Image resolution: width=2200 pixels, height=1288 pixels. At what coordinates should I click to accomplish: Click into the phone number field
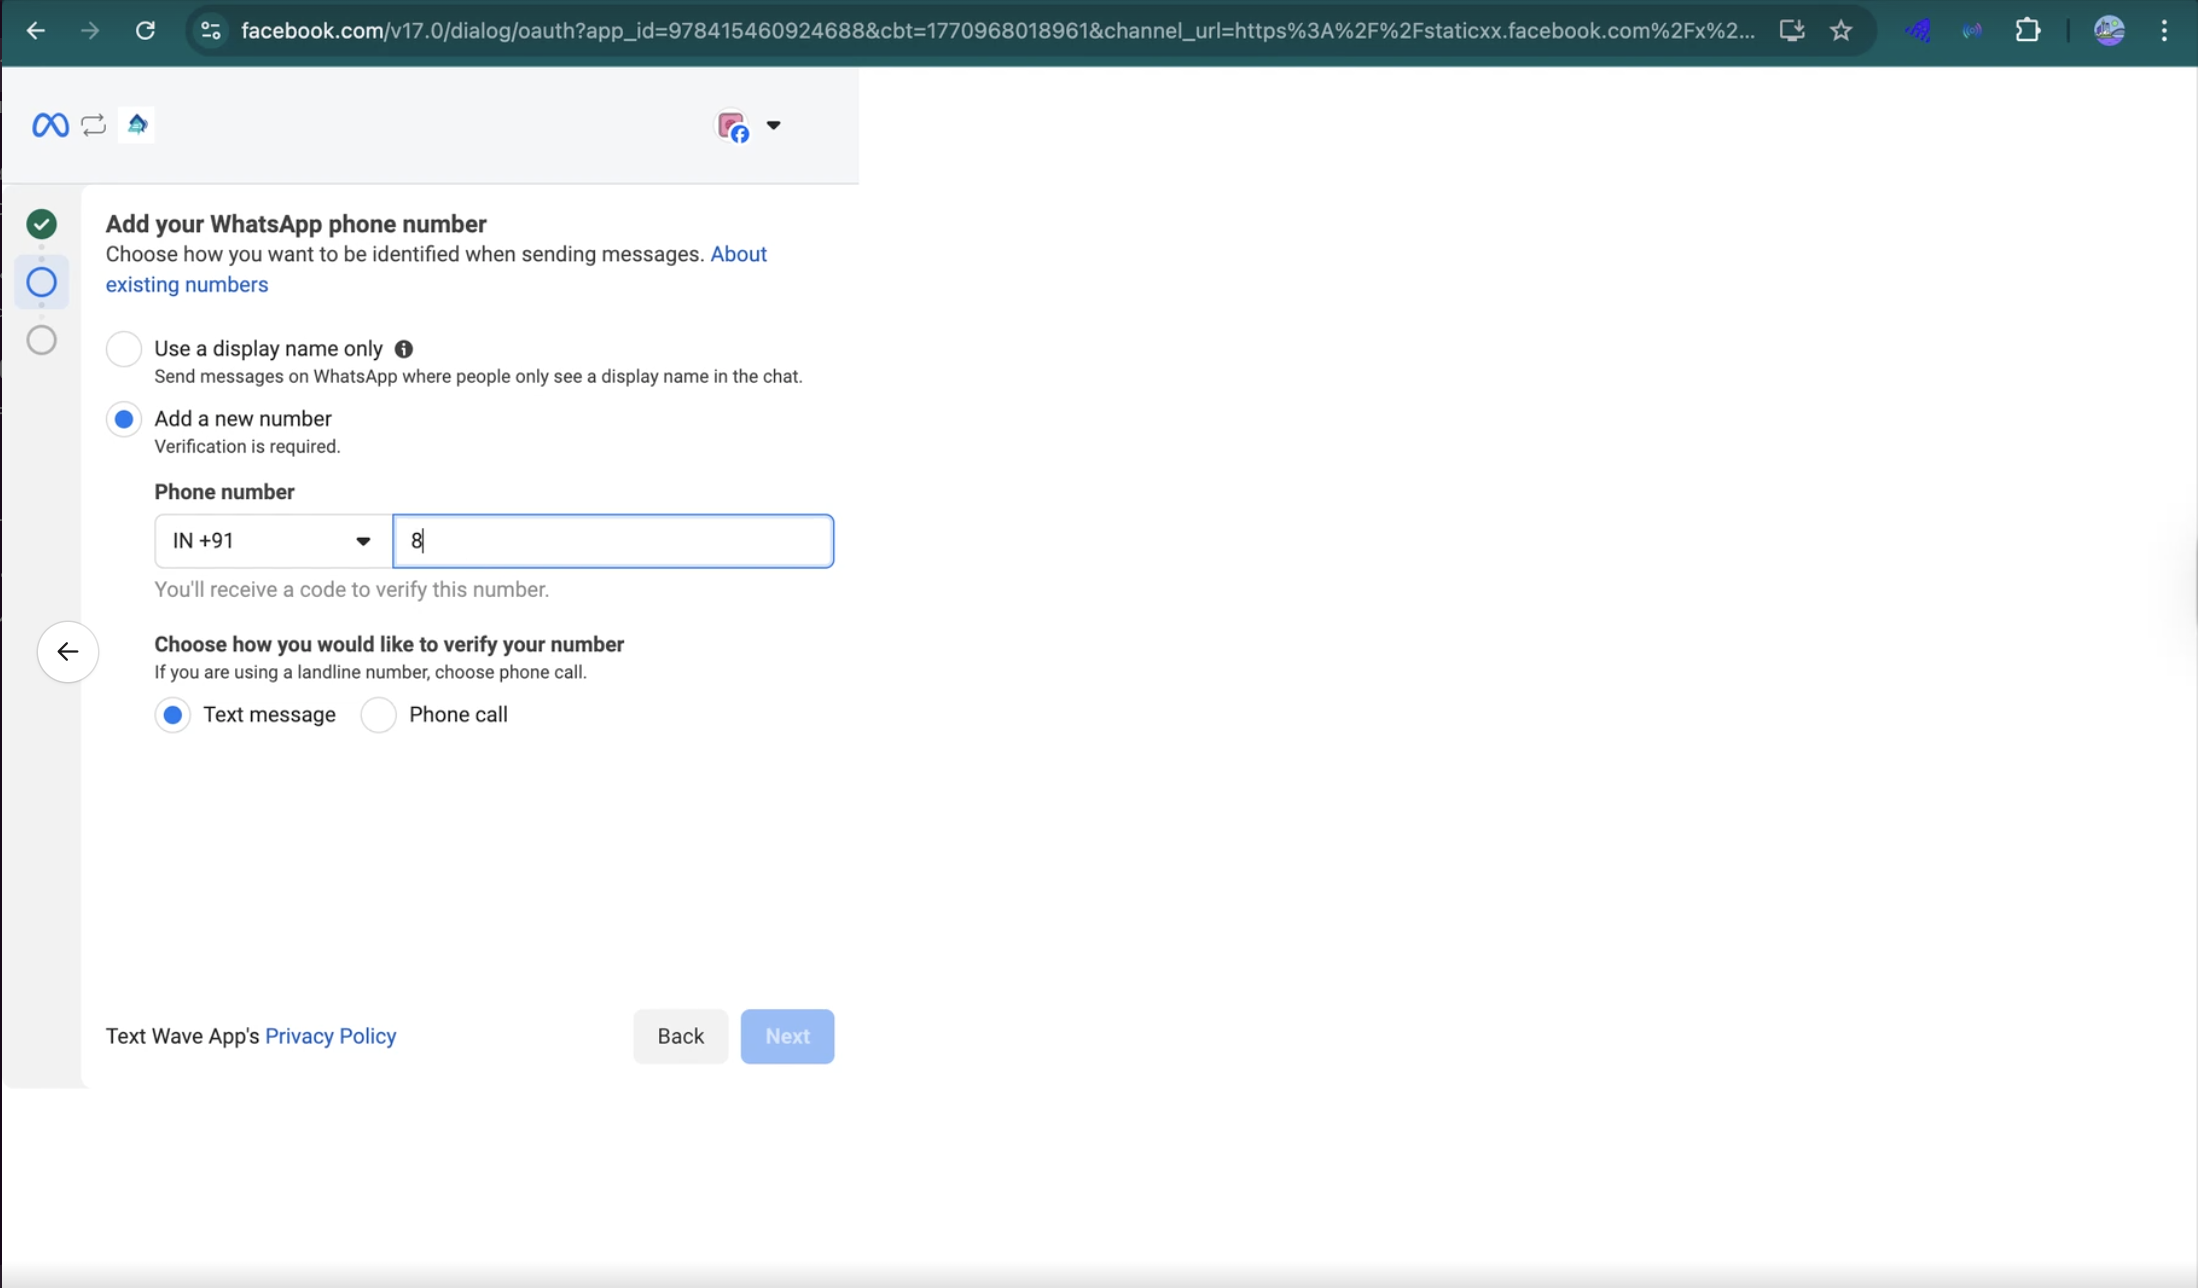pyautogui.click(x=612, y=541)
